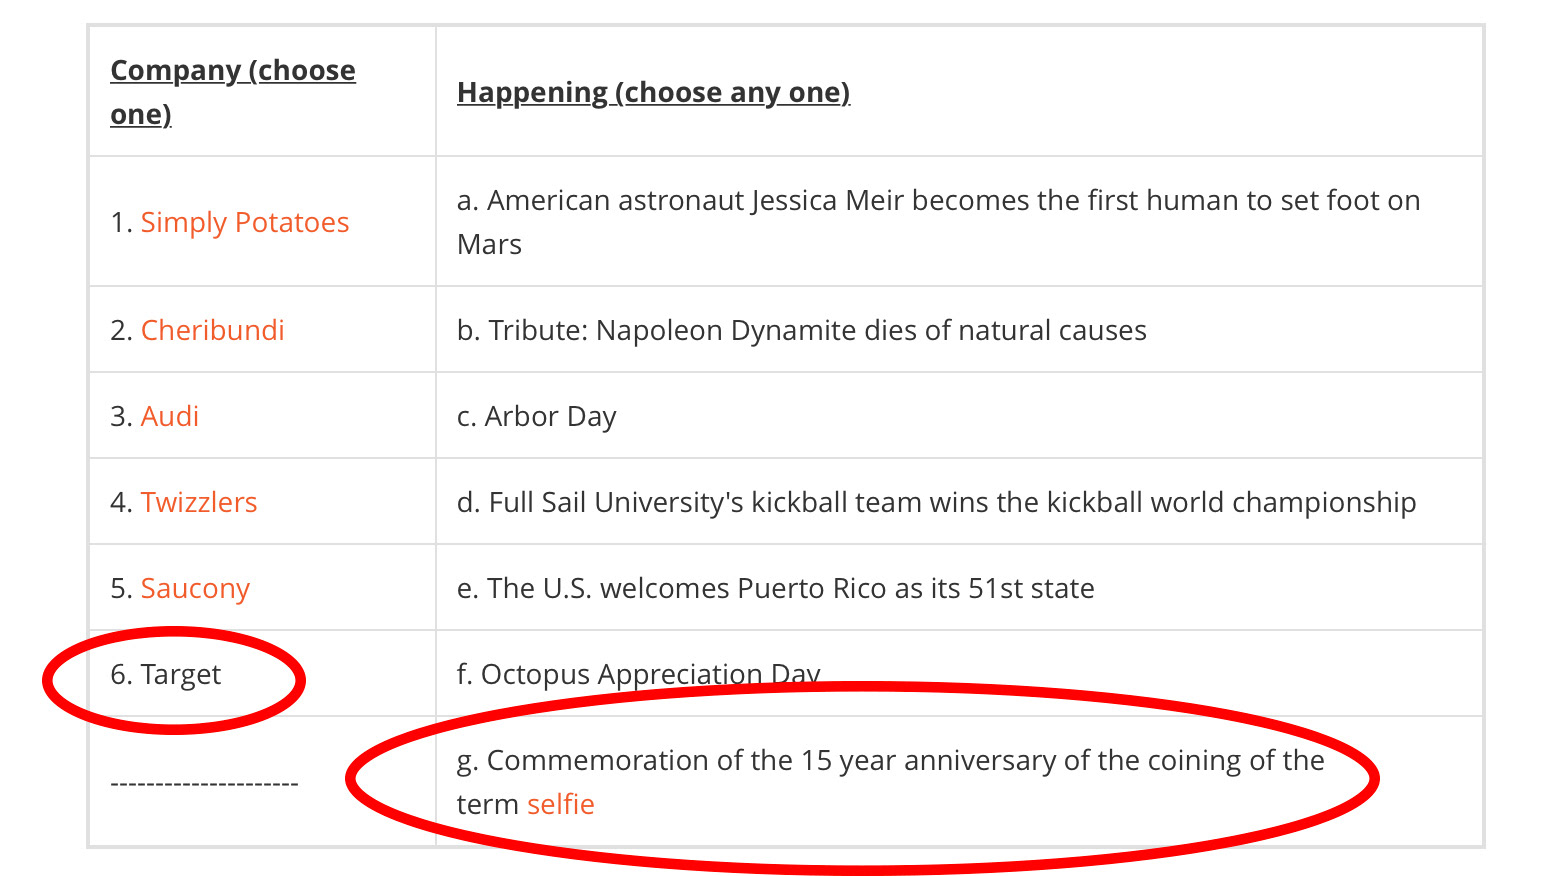Select the Octopus Appreciation Day row
Image resolution: width=1566 pixels, height=876 pixels.
pyautogui.click(x=639, y=674)
